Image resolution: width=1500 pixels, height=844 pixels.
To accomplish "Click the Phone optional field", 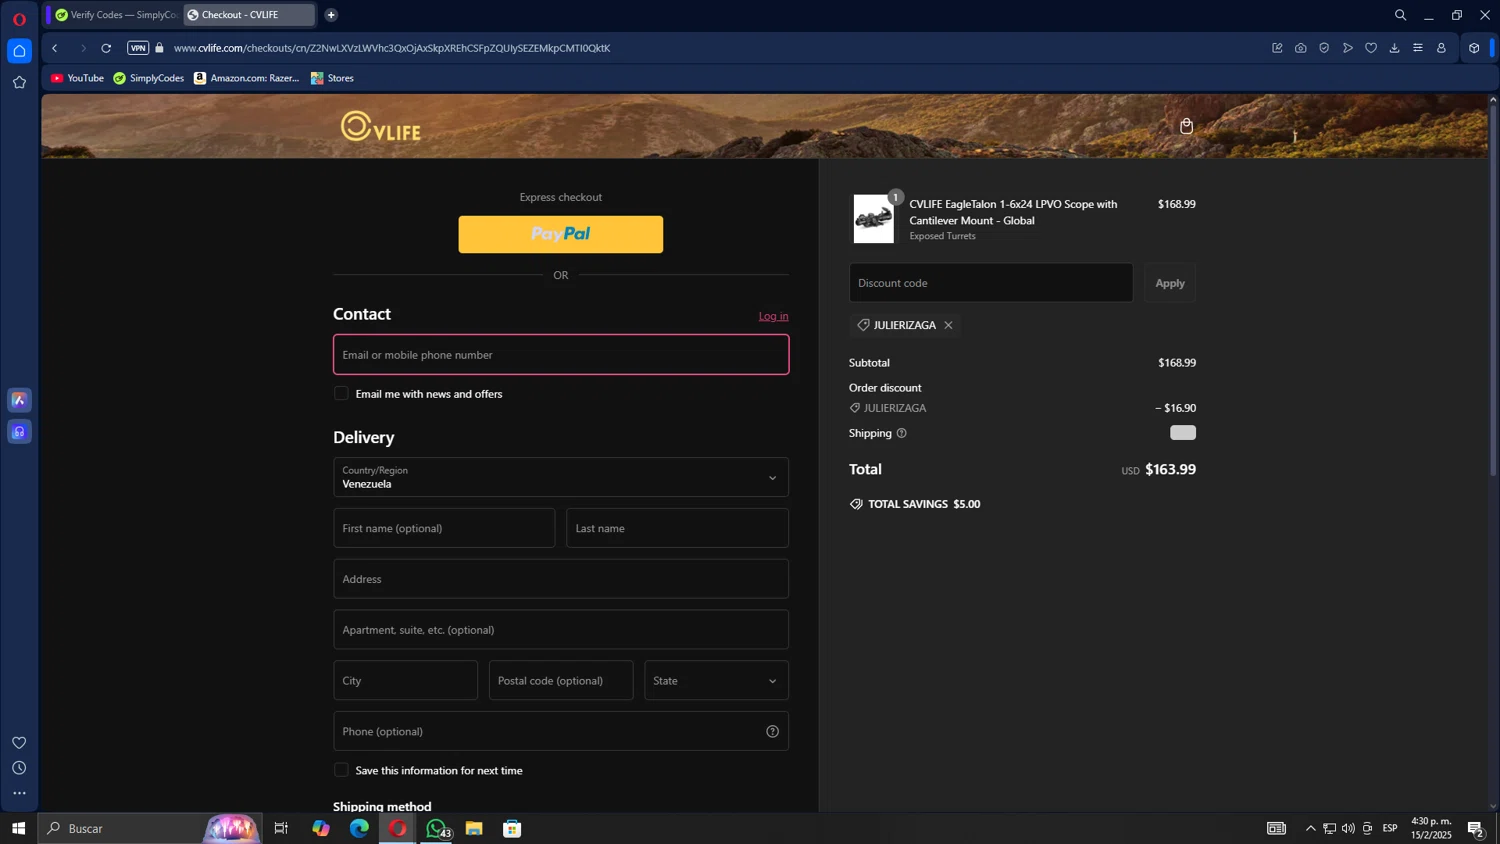I will 561,731.
